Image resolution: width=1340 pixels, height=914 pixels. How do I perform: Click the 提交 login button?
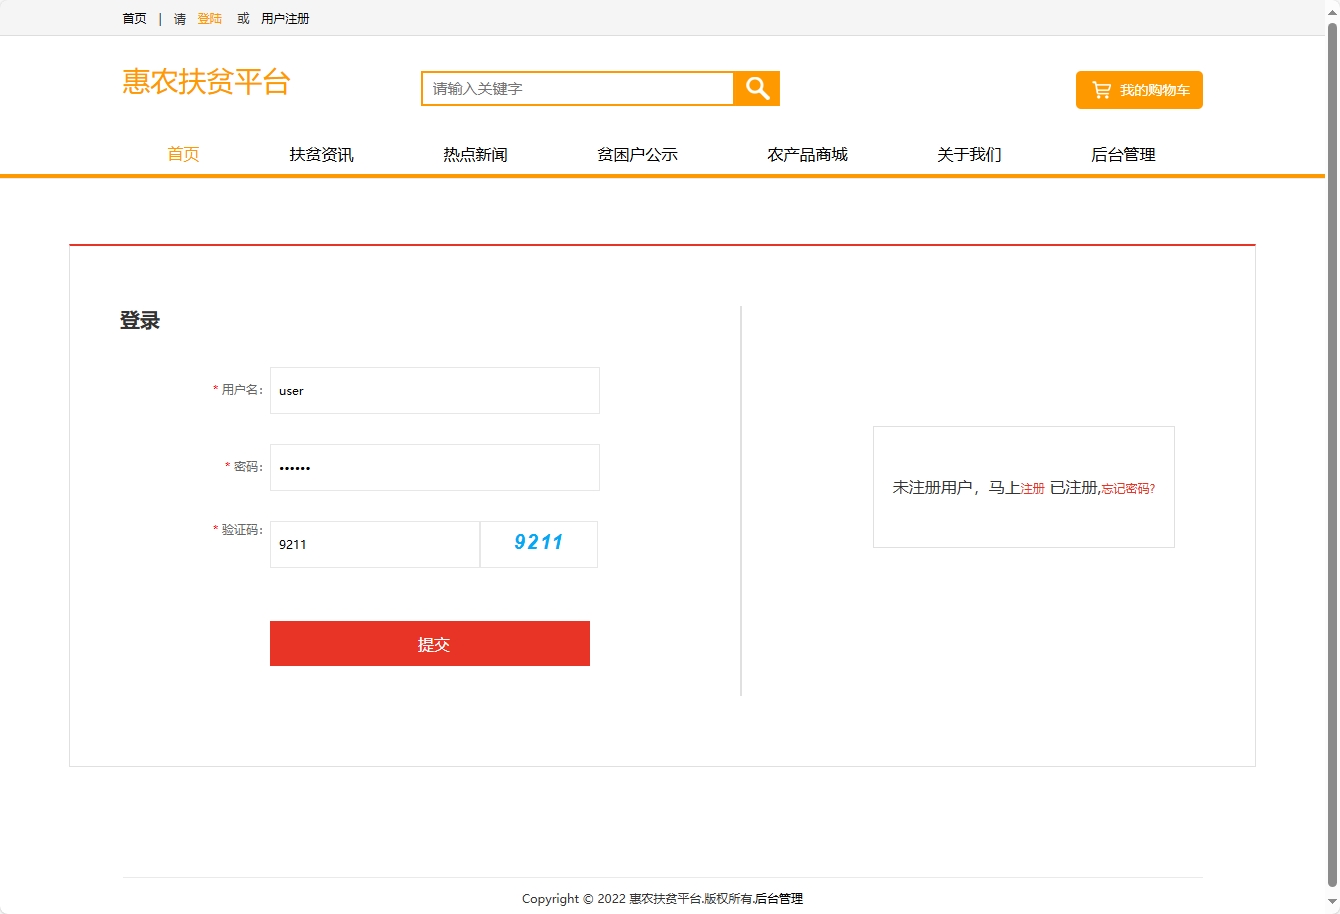point(429,643)
